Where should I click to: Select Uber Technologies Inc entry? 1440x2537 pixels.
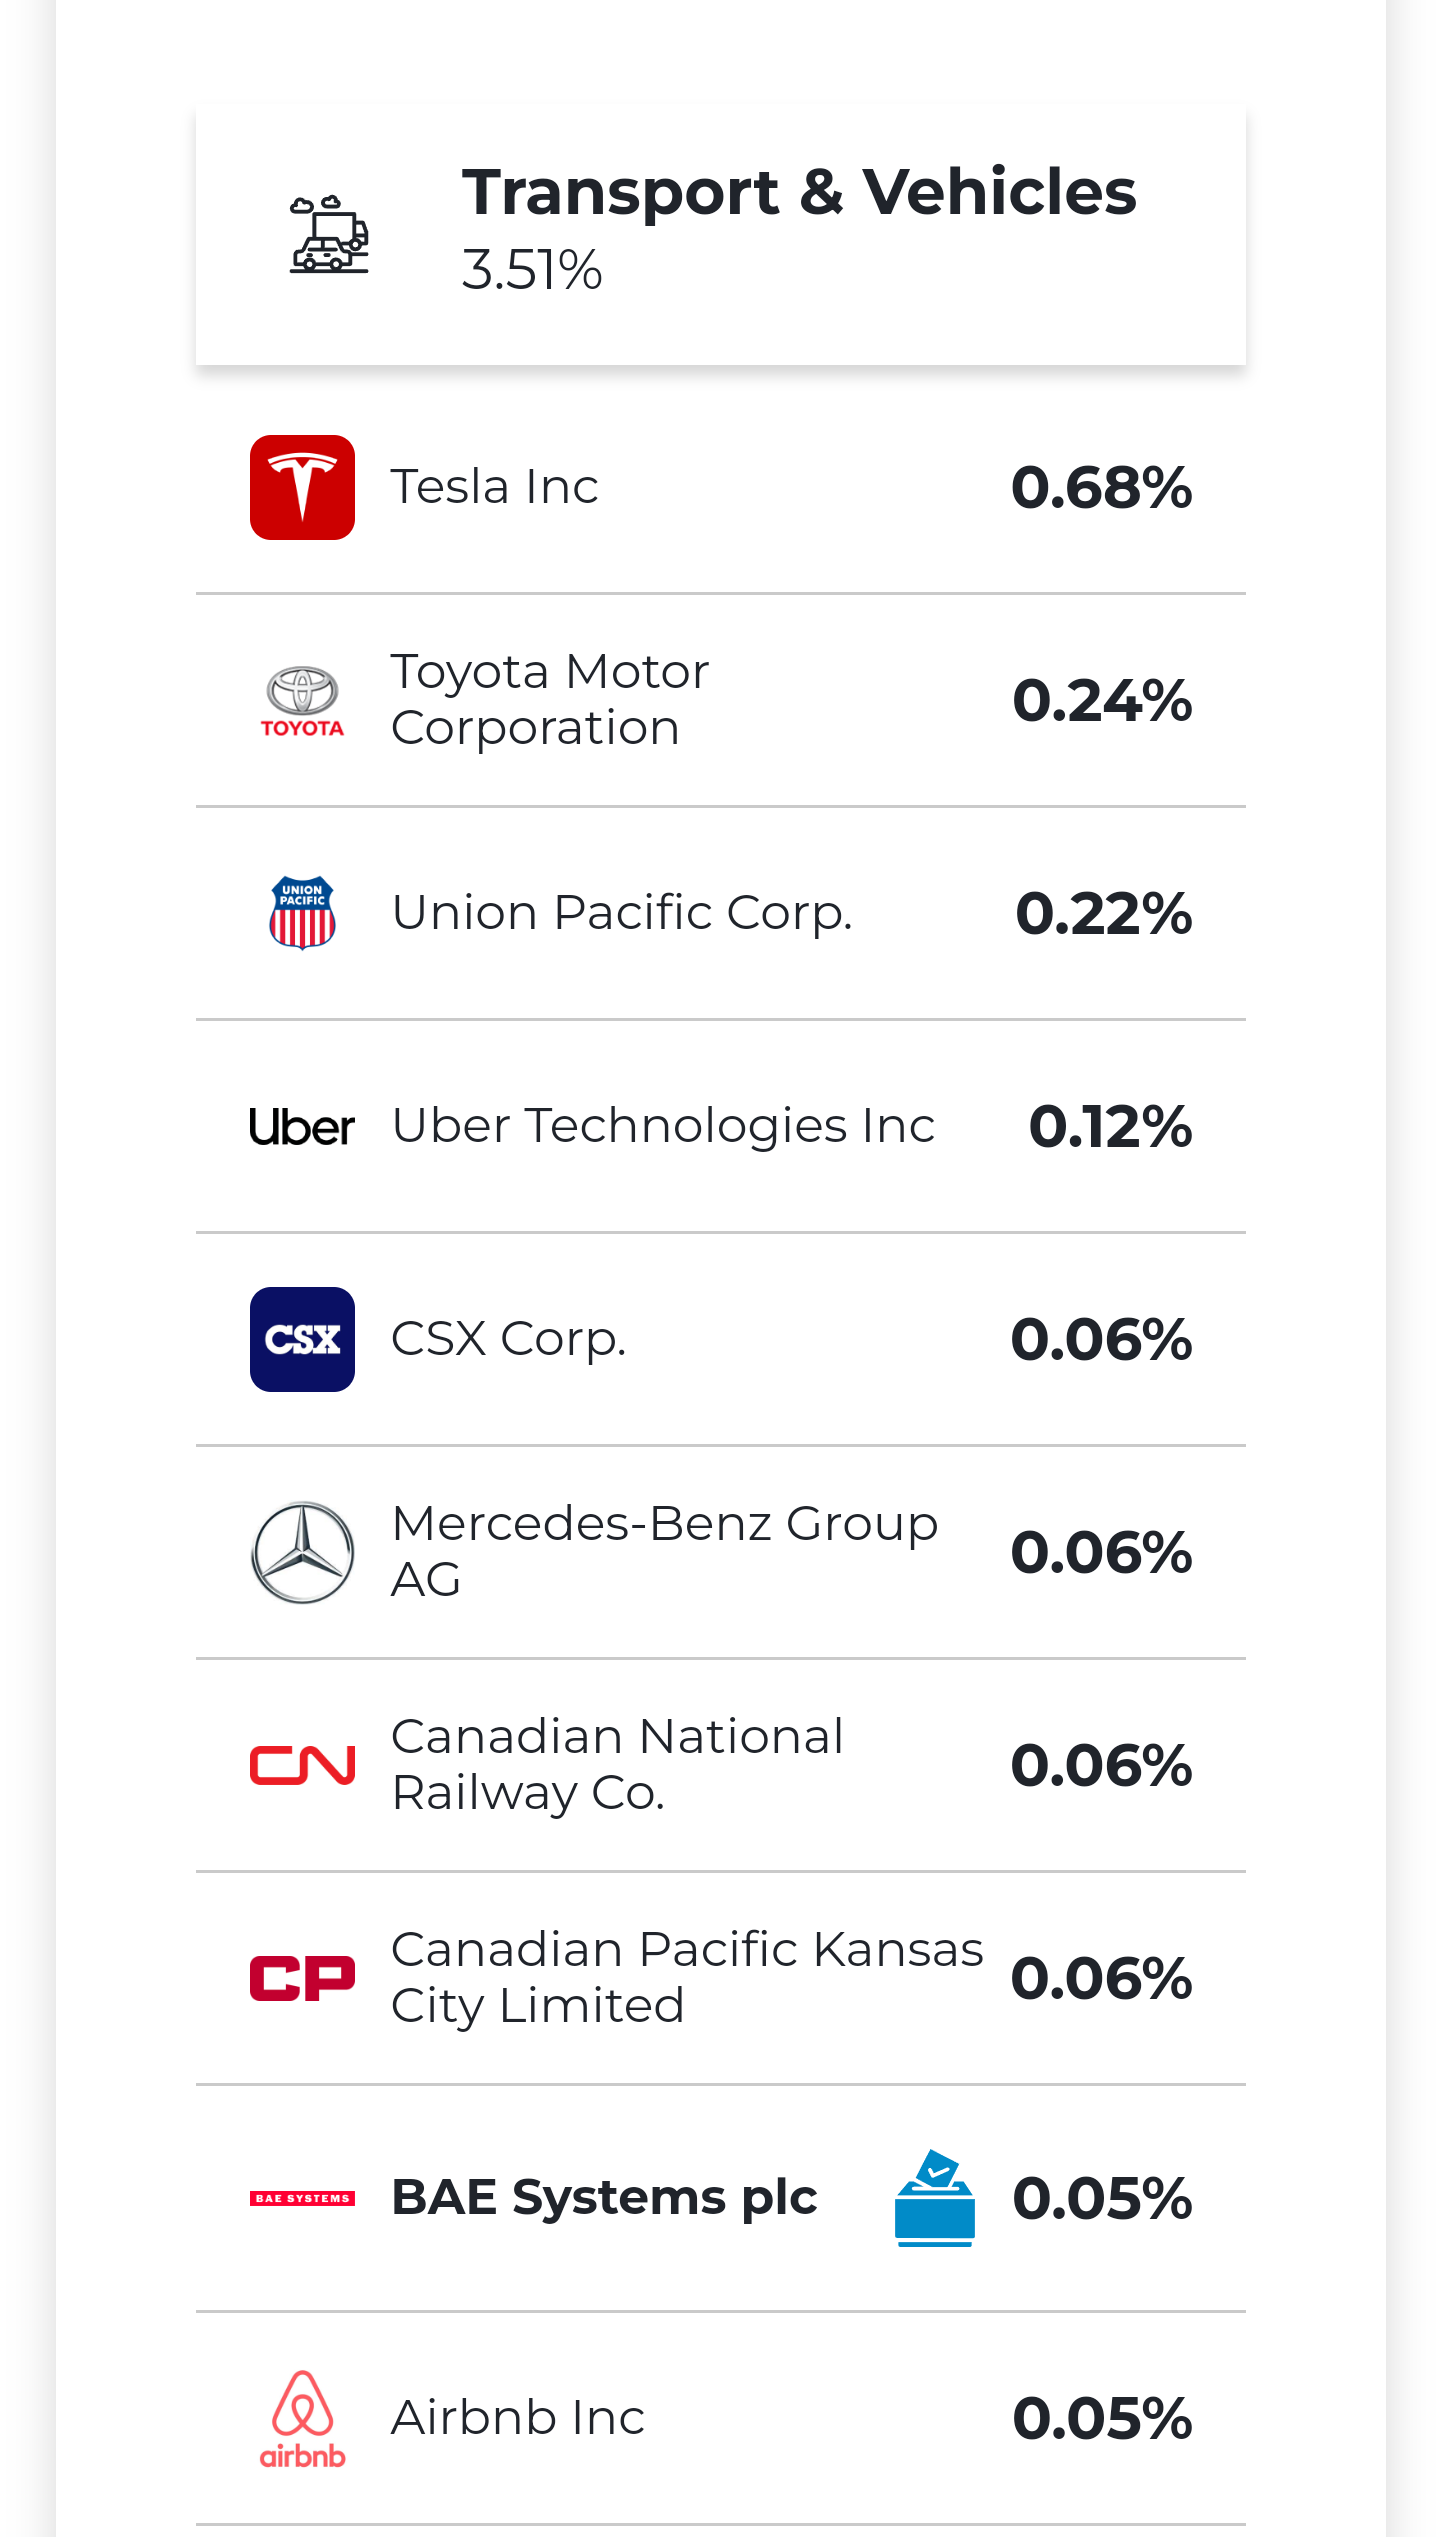pyautogui.click(x=663, y=1126)
